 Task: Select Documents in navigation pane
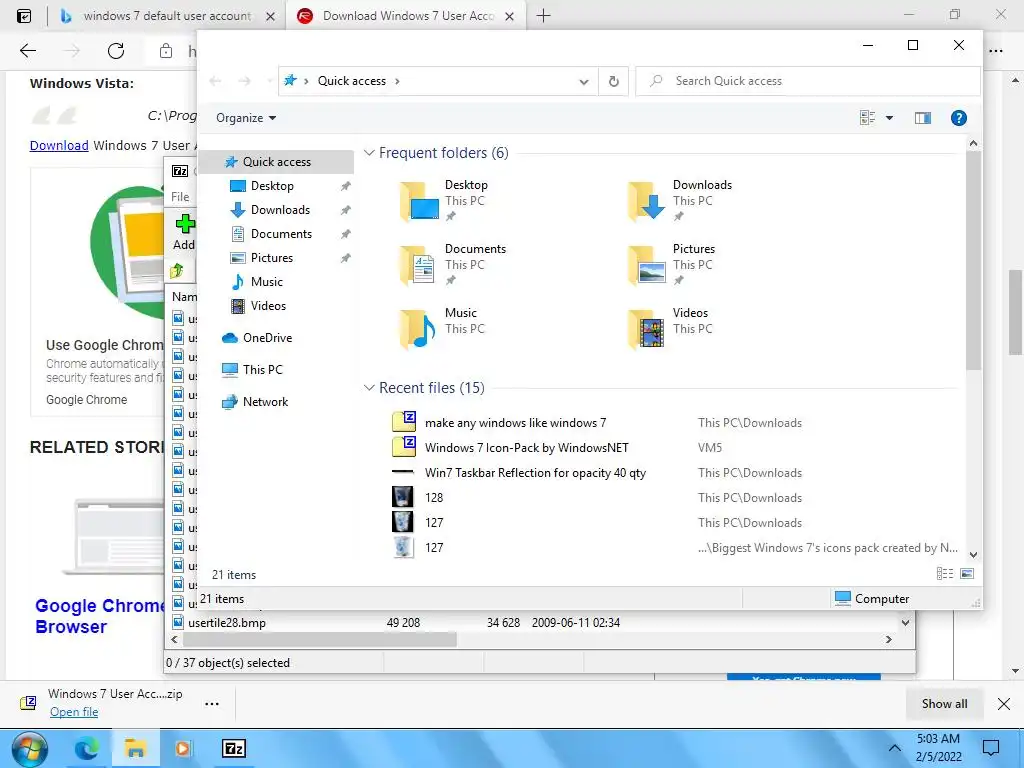tap(281, 234)
